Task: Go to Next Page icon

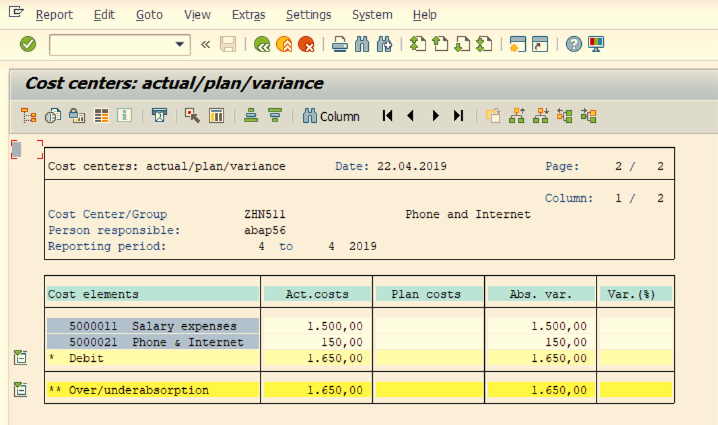Action: [462, 44]
